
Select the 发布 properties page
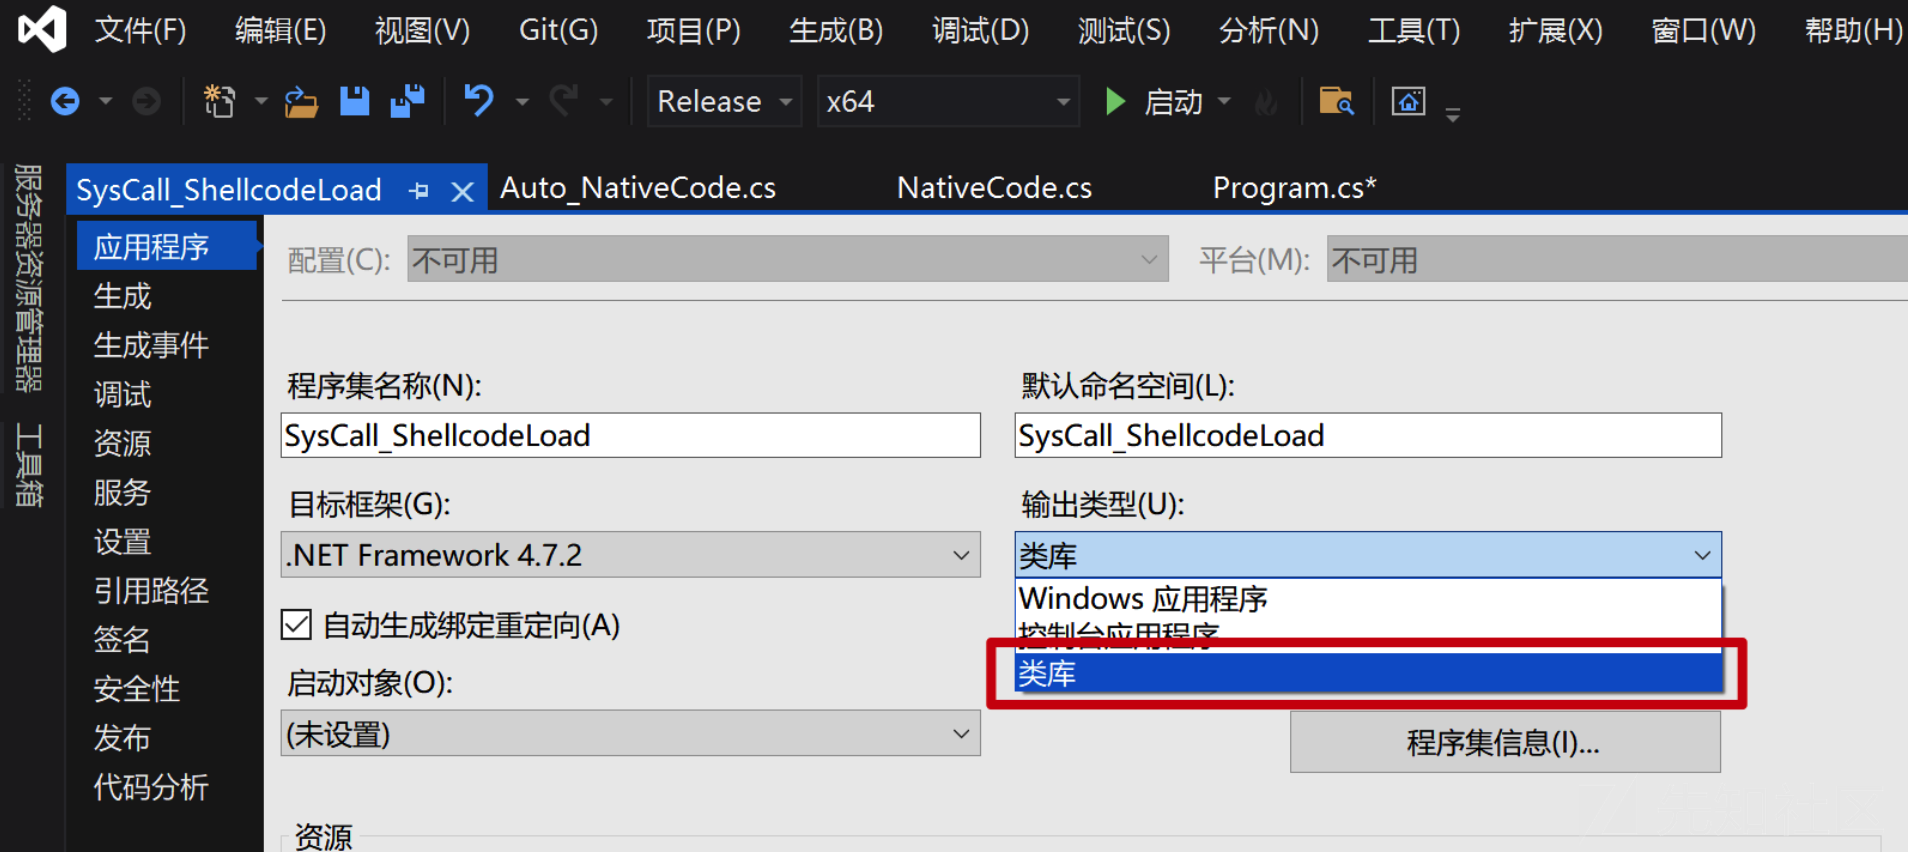pyautogui.click(x=122, y=737)
